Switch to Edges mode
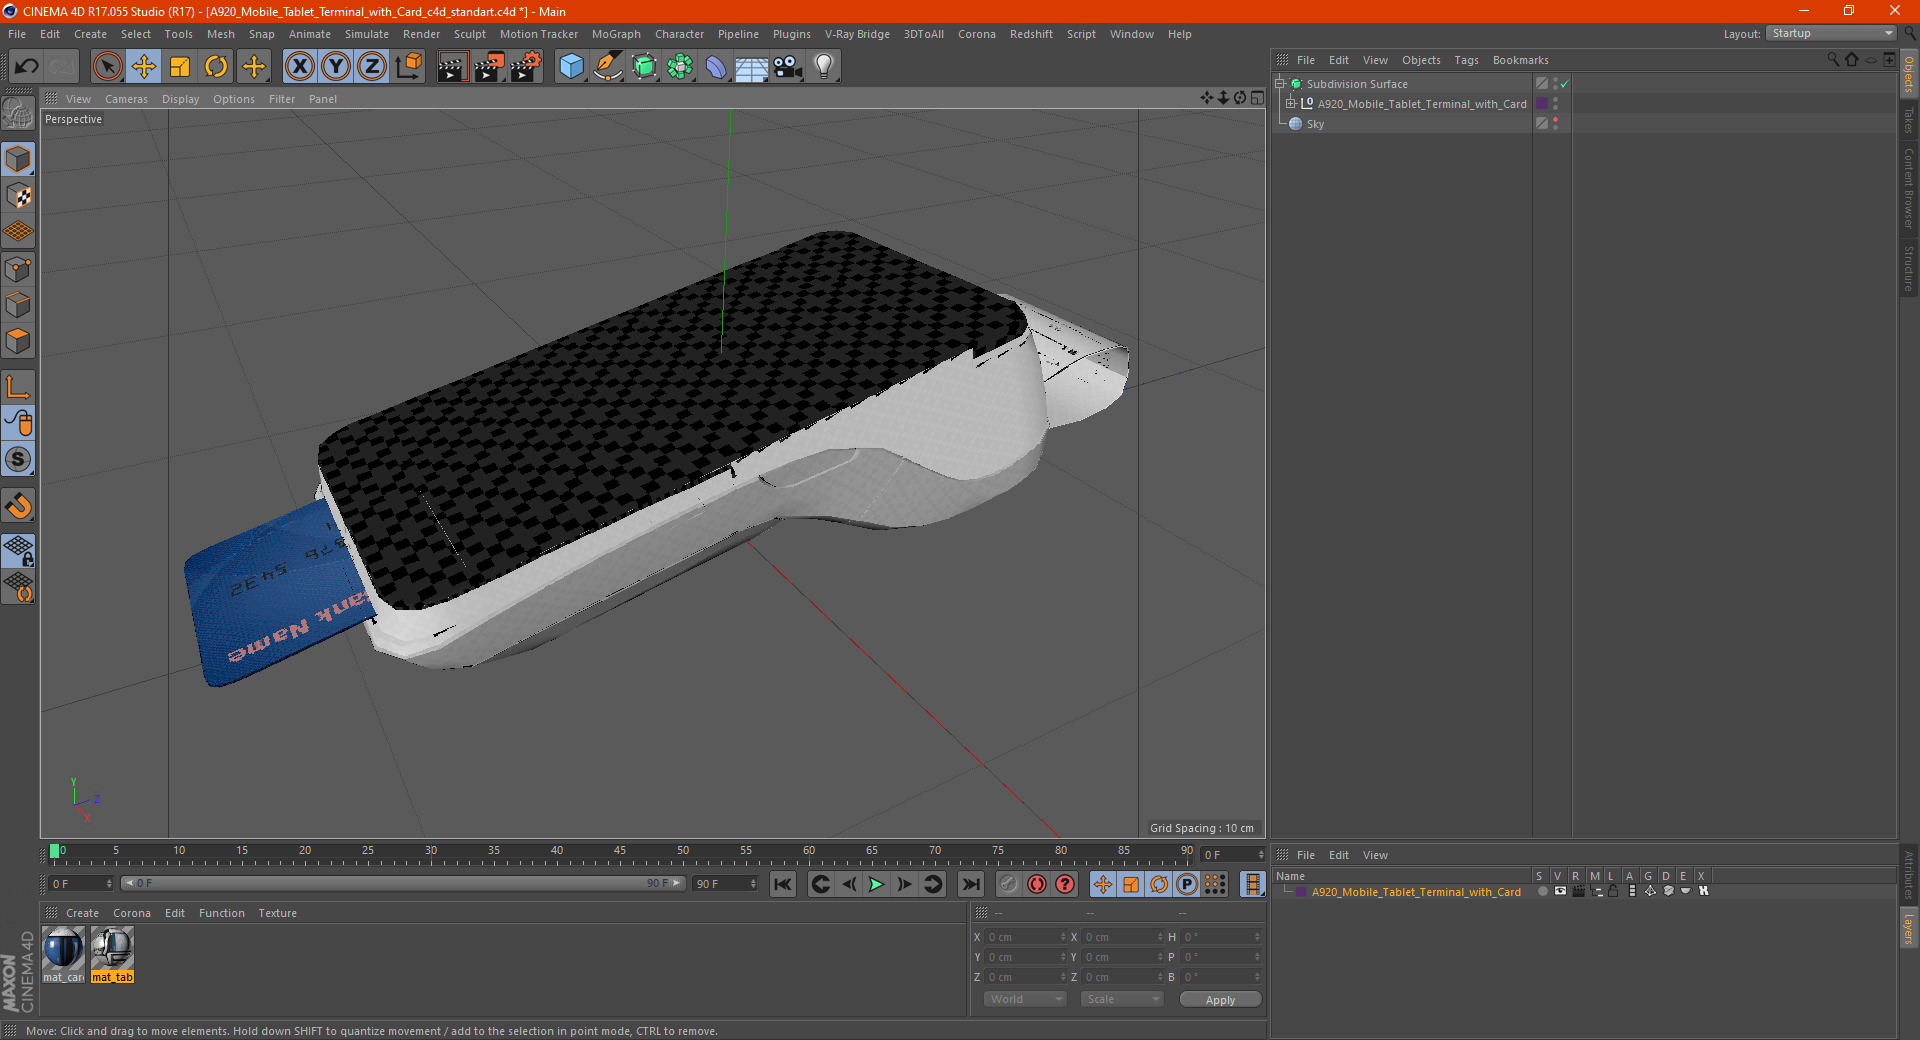 pos(18,305)
